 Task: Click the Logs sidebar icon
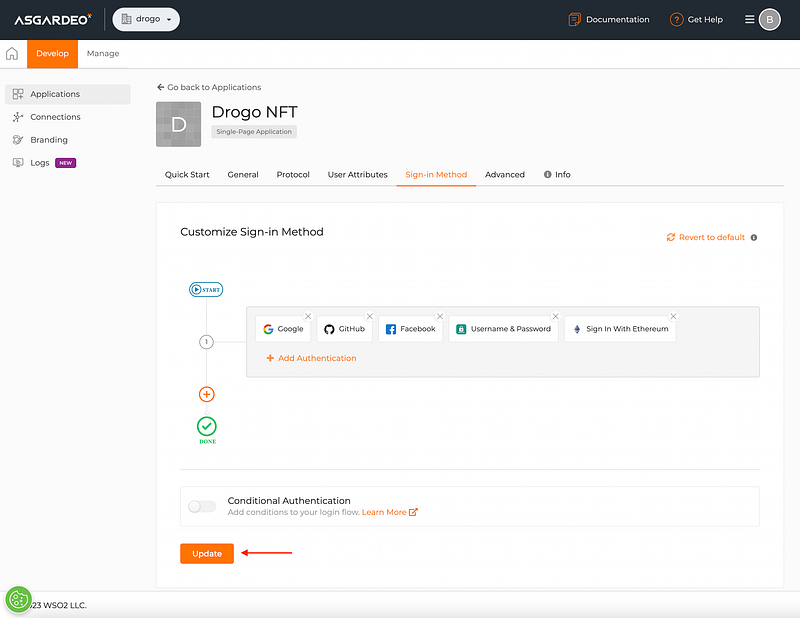point(18,163)
